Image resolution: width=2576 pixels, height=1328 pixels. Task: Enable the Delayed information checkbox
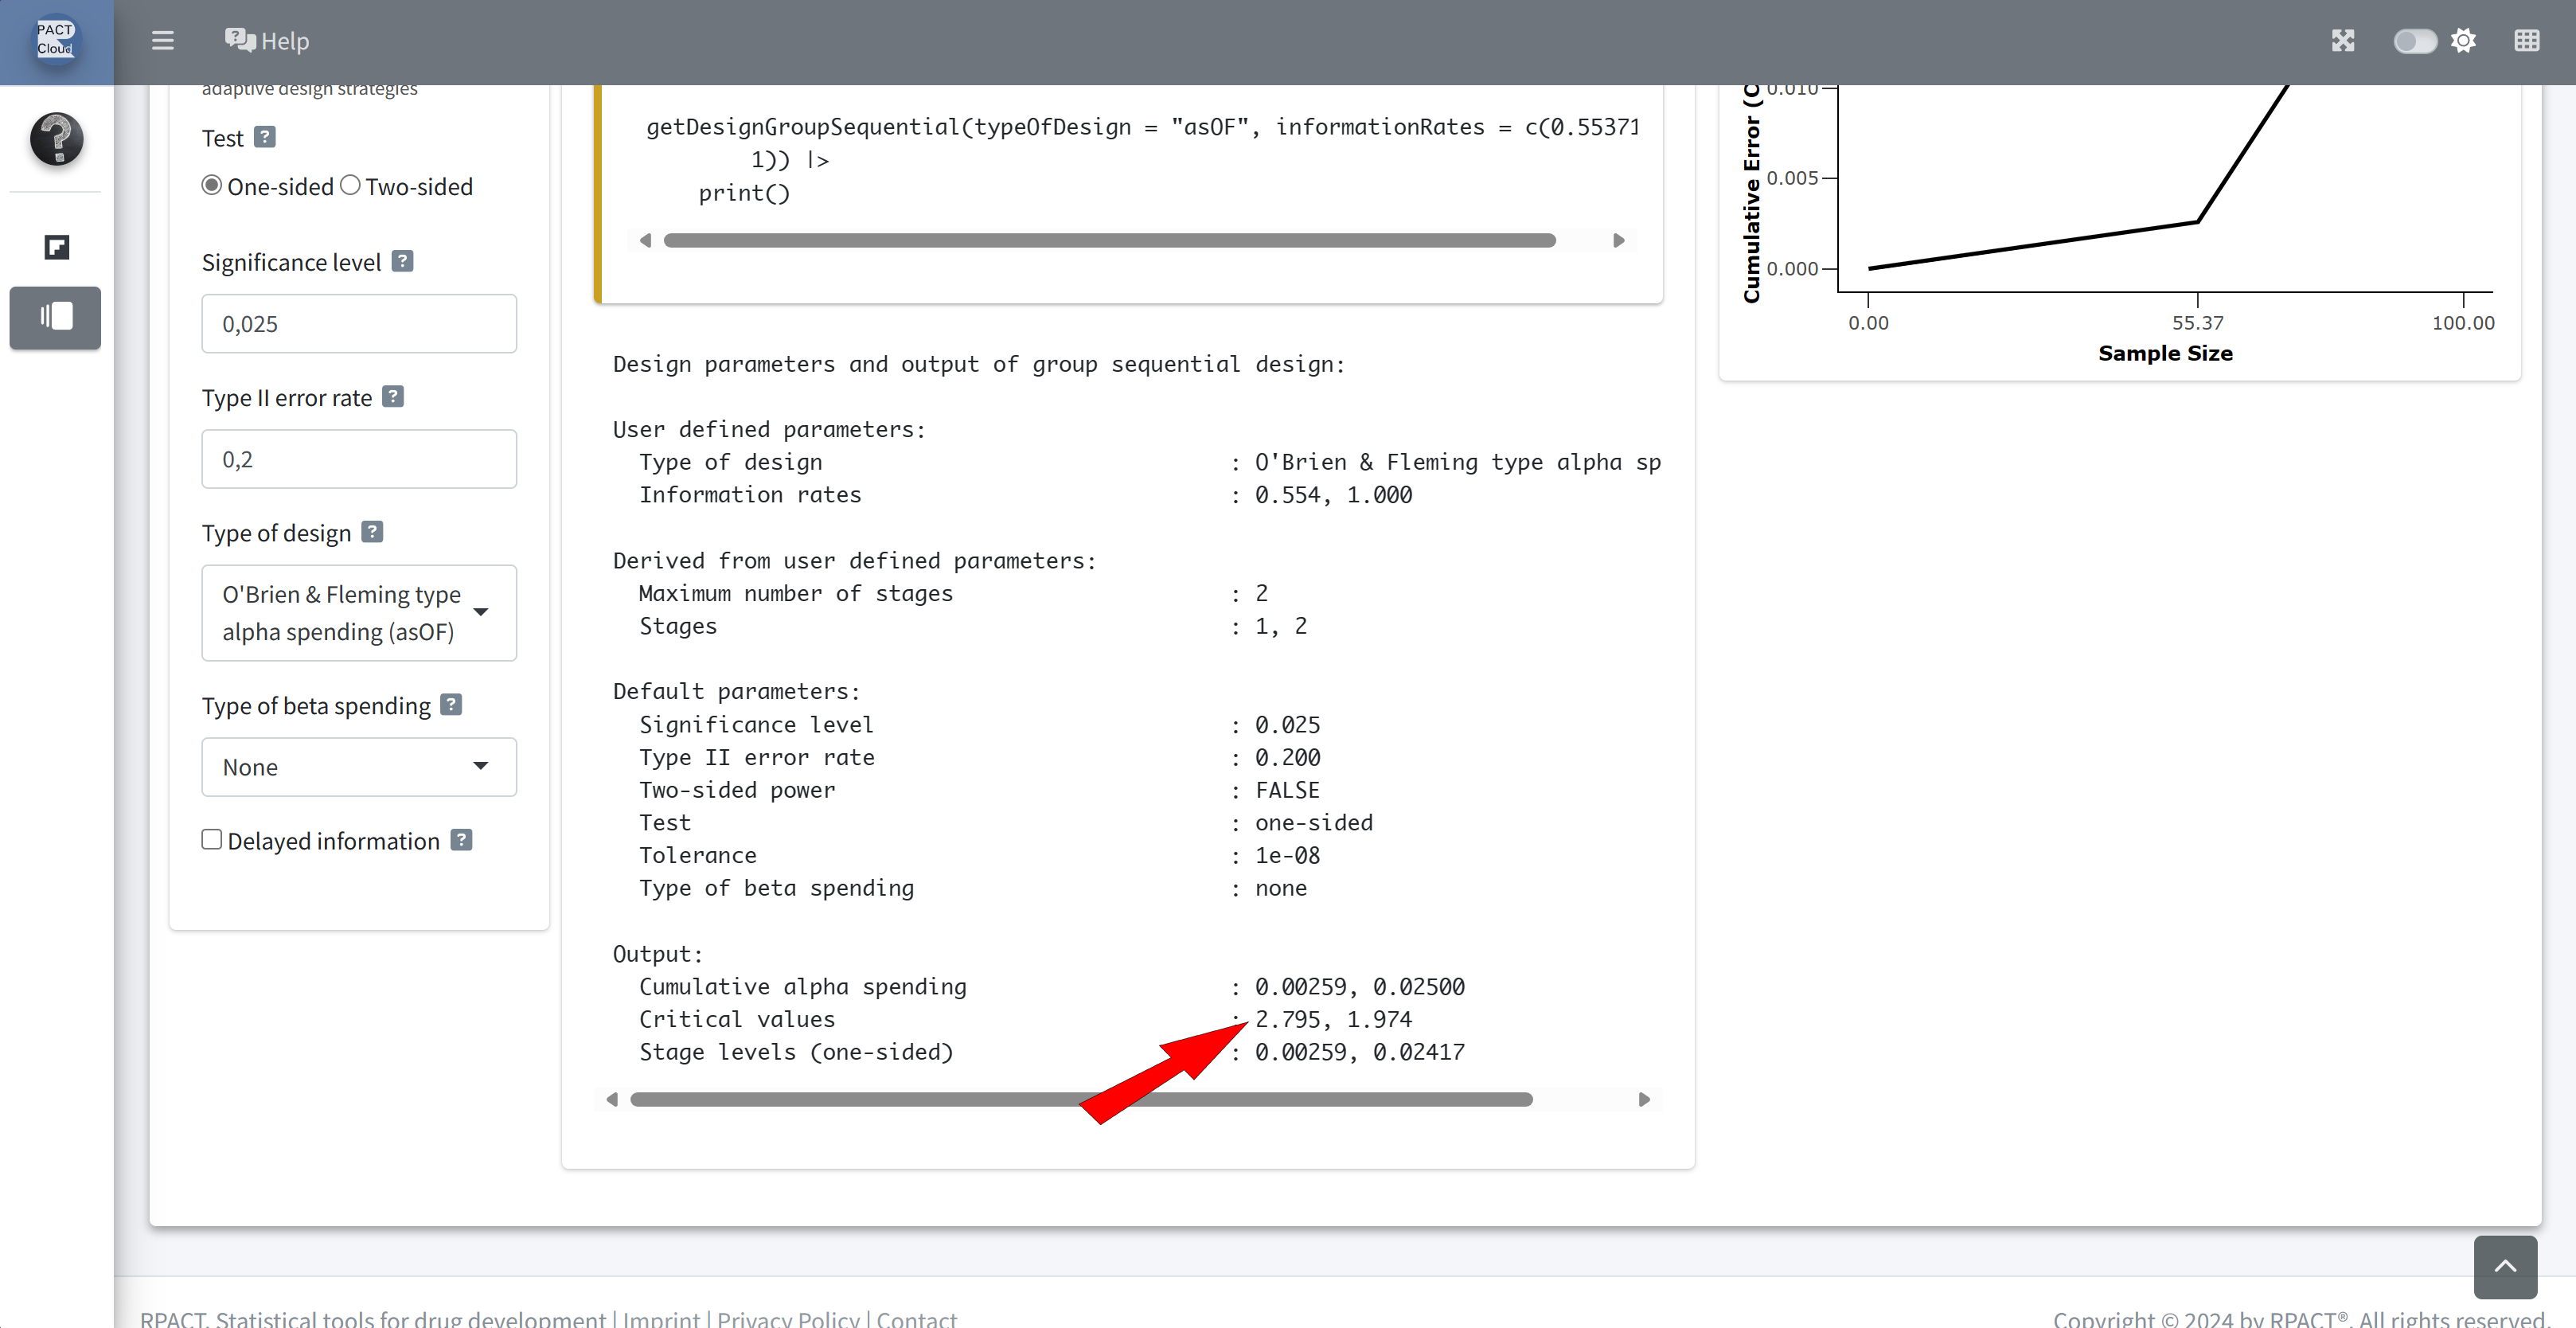coord(211,839)
